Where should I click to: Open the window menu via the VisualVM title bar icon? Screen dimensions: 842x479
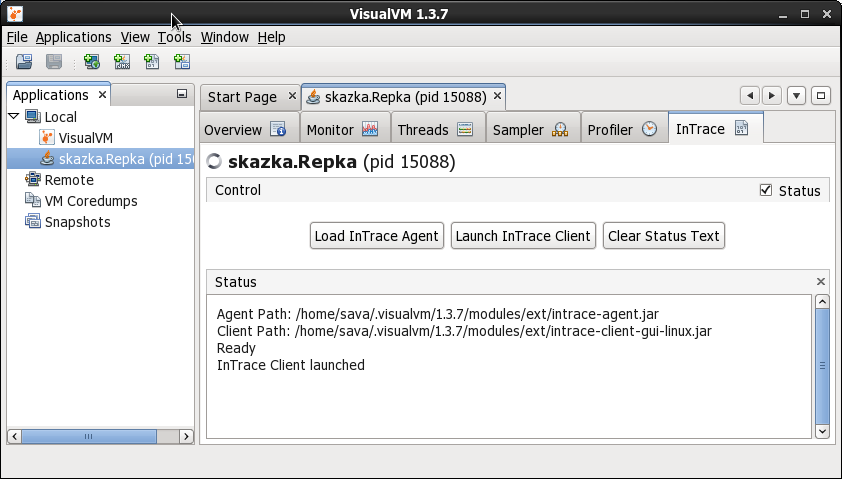coord(15,13)
